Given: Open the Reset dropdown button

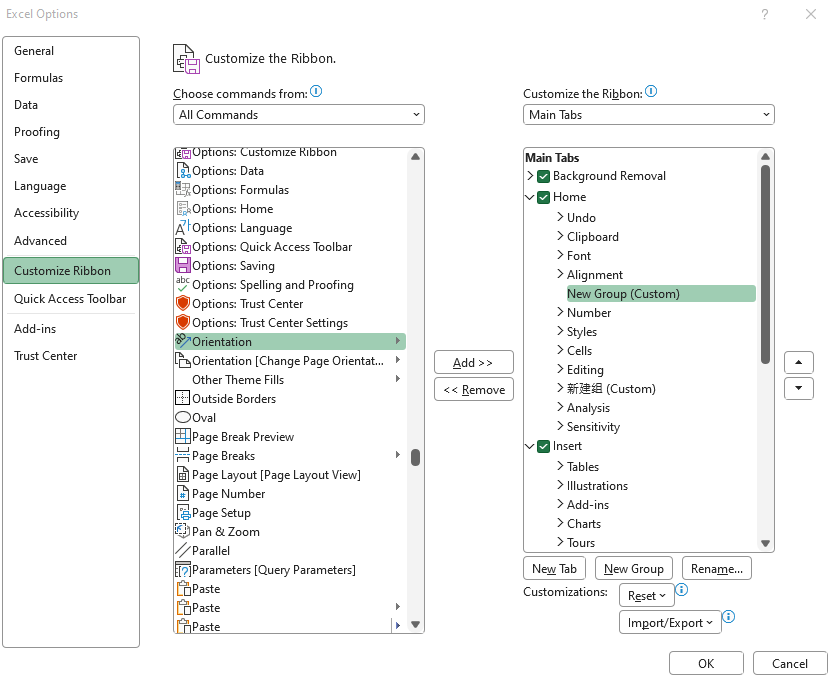Looking at the screenshot, I should 647,596.
